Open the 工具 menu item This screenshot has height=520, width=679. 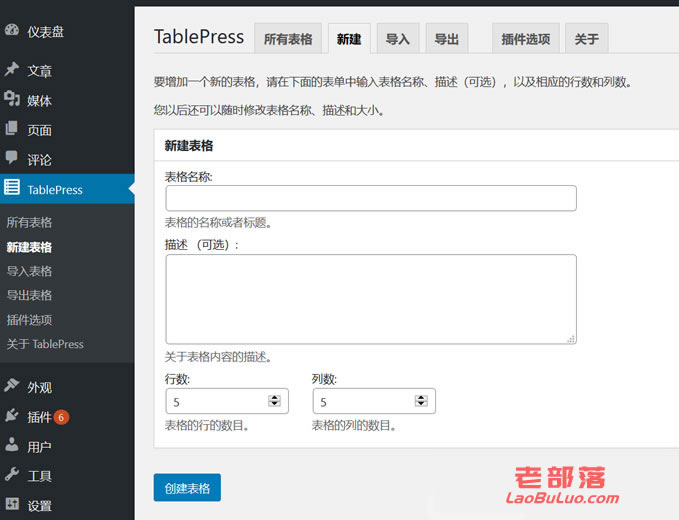pos(39,476)
